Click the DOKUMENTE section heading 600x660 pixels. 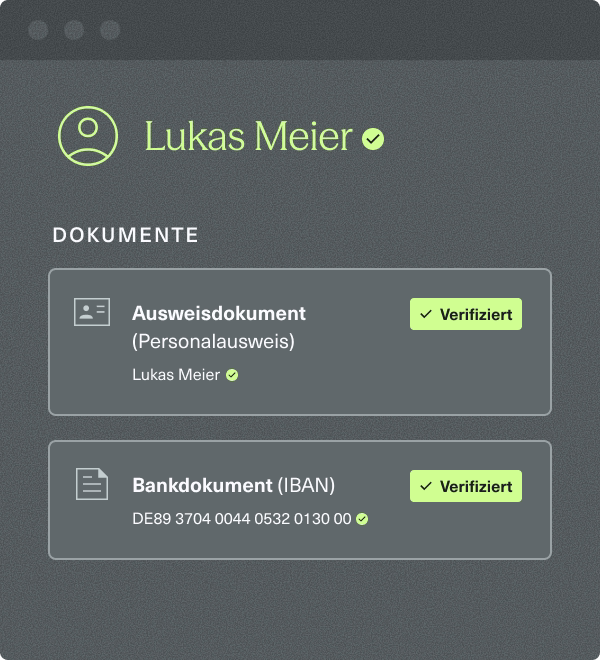[126, 235]
